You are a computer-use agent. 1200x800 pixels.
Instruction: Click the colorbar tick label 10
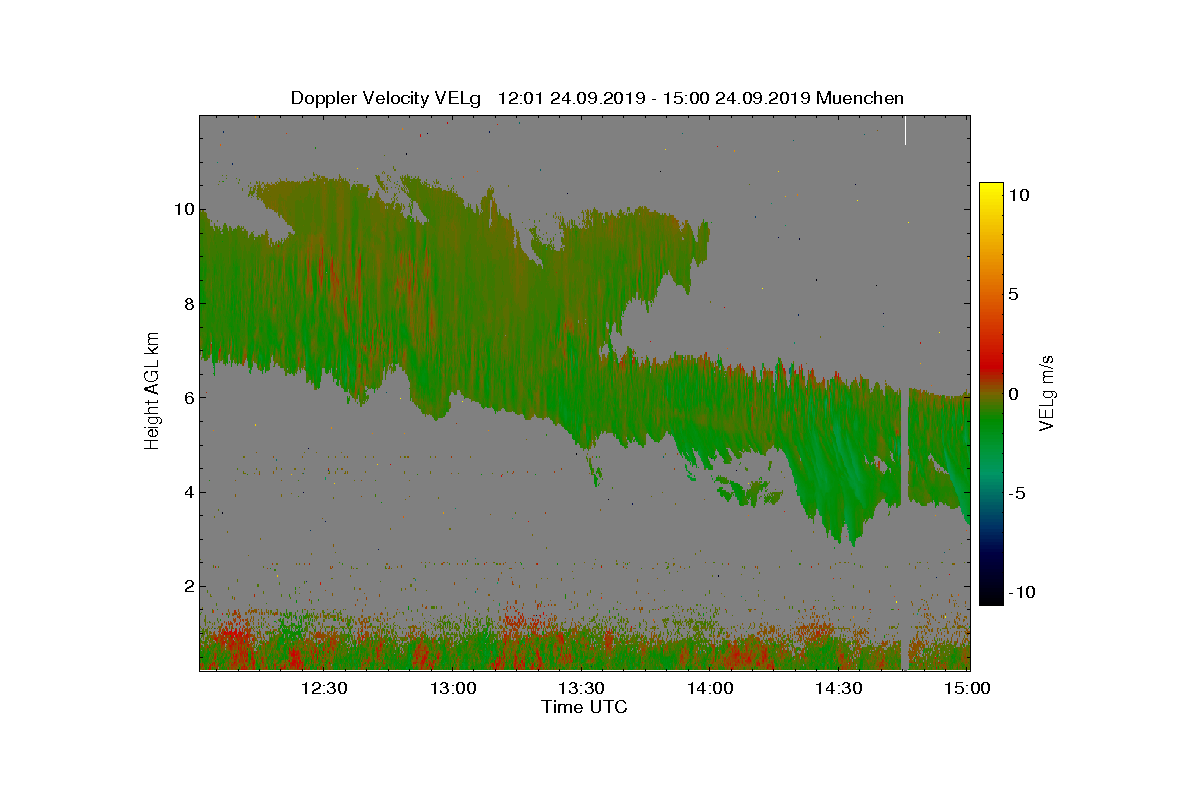pyautogui.click(x=1018, y=196)
